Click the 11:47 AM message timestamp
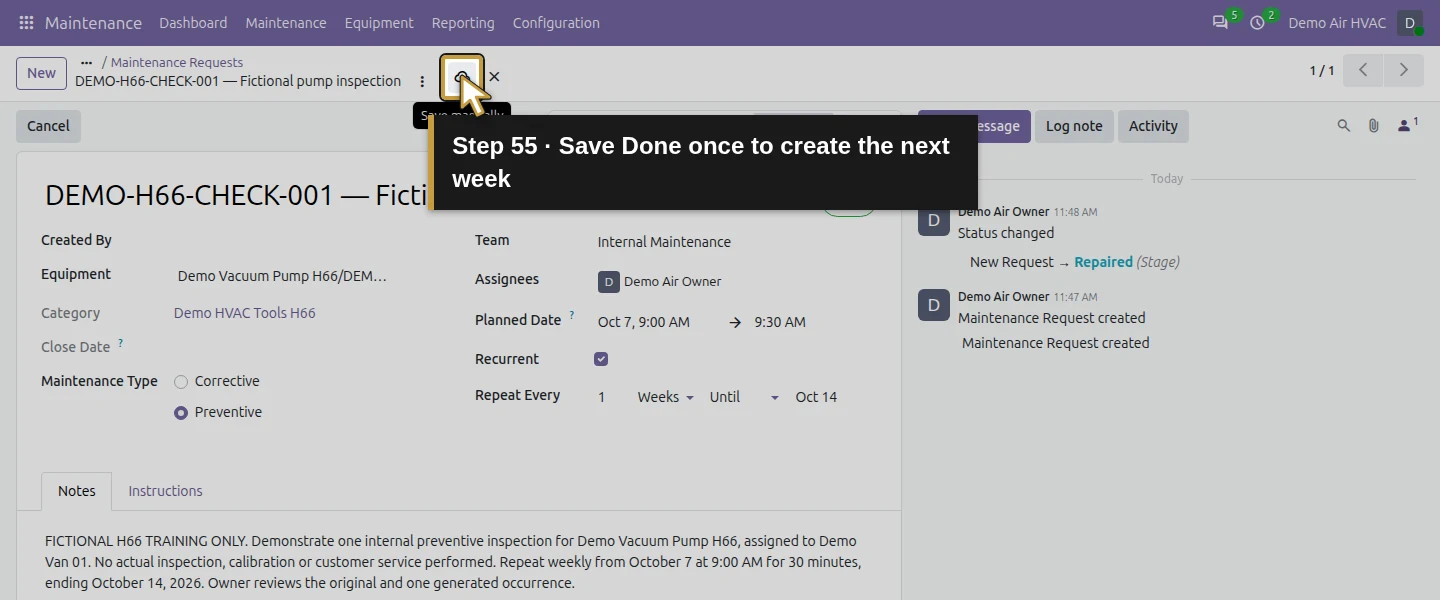This screenshot has width=1440, height=600. tap(1075, 297)
